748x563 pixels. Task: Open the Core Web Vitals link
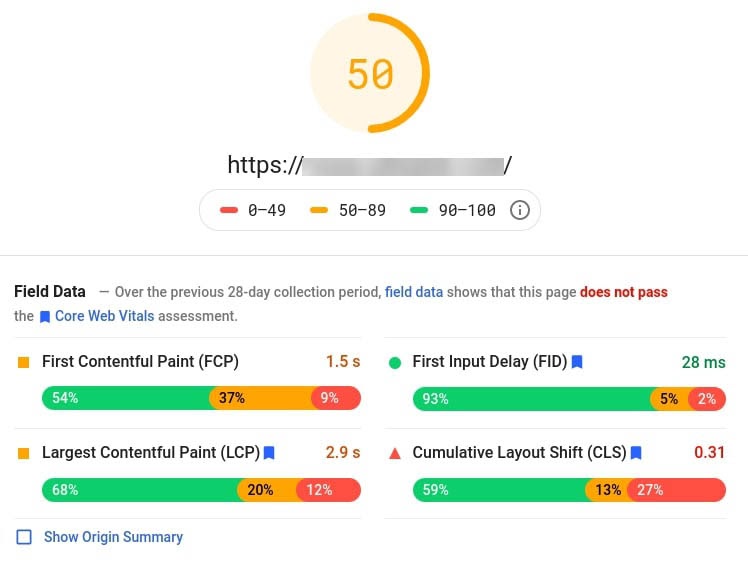coord(104,316)
